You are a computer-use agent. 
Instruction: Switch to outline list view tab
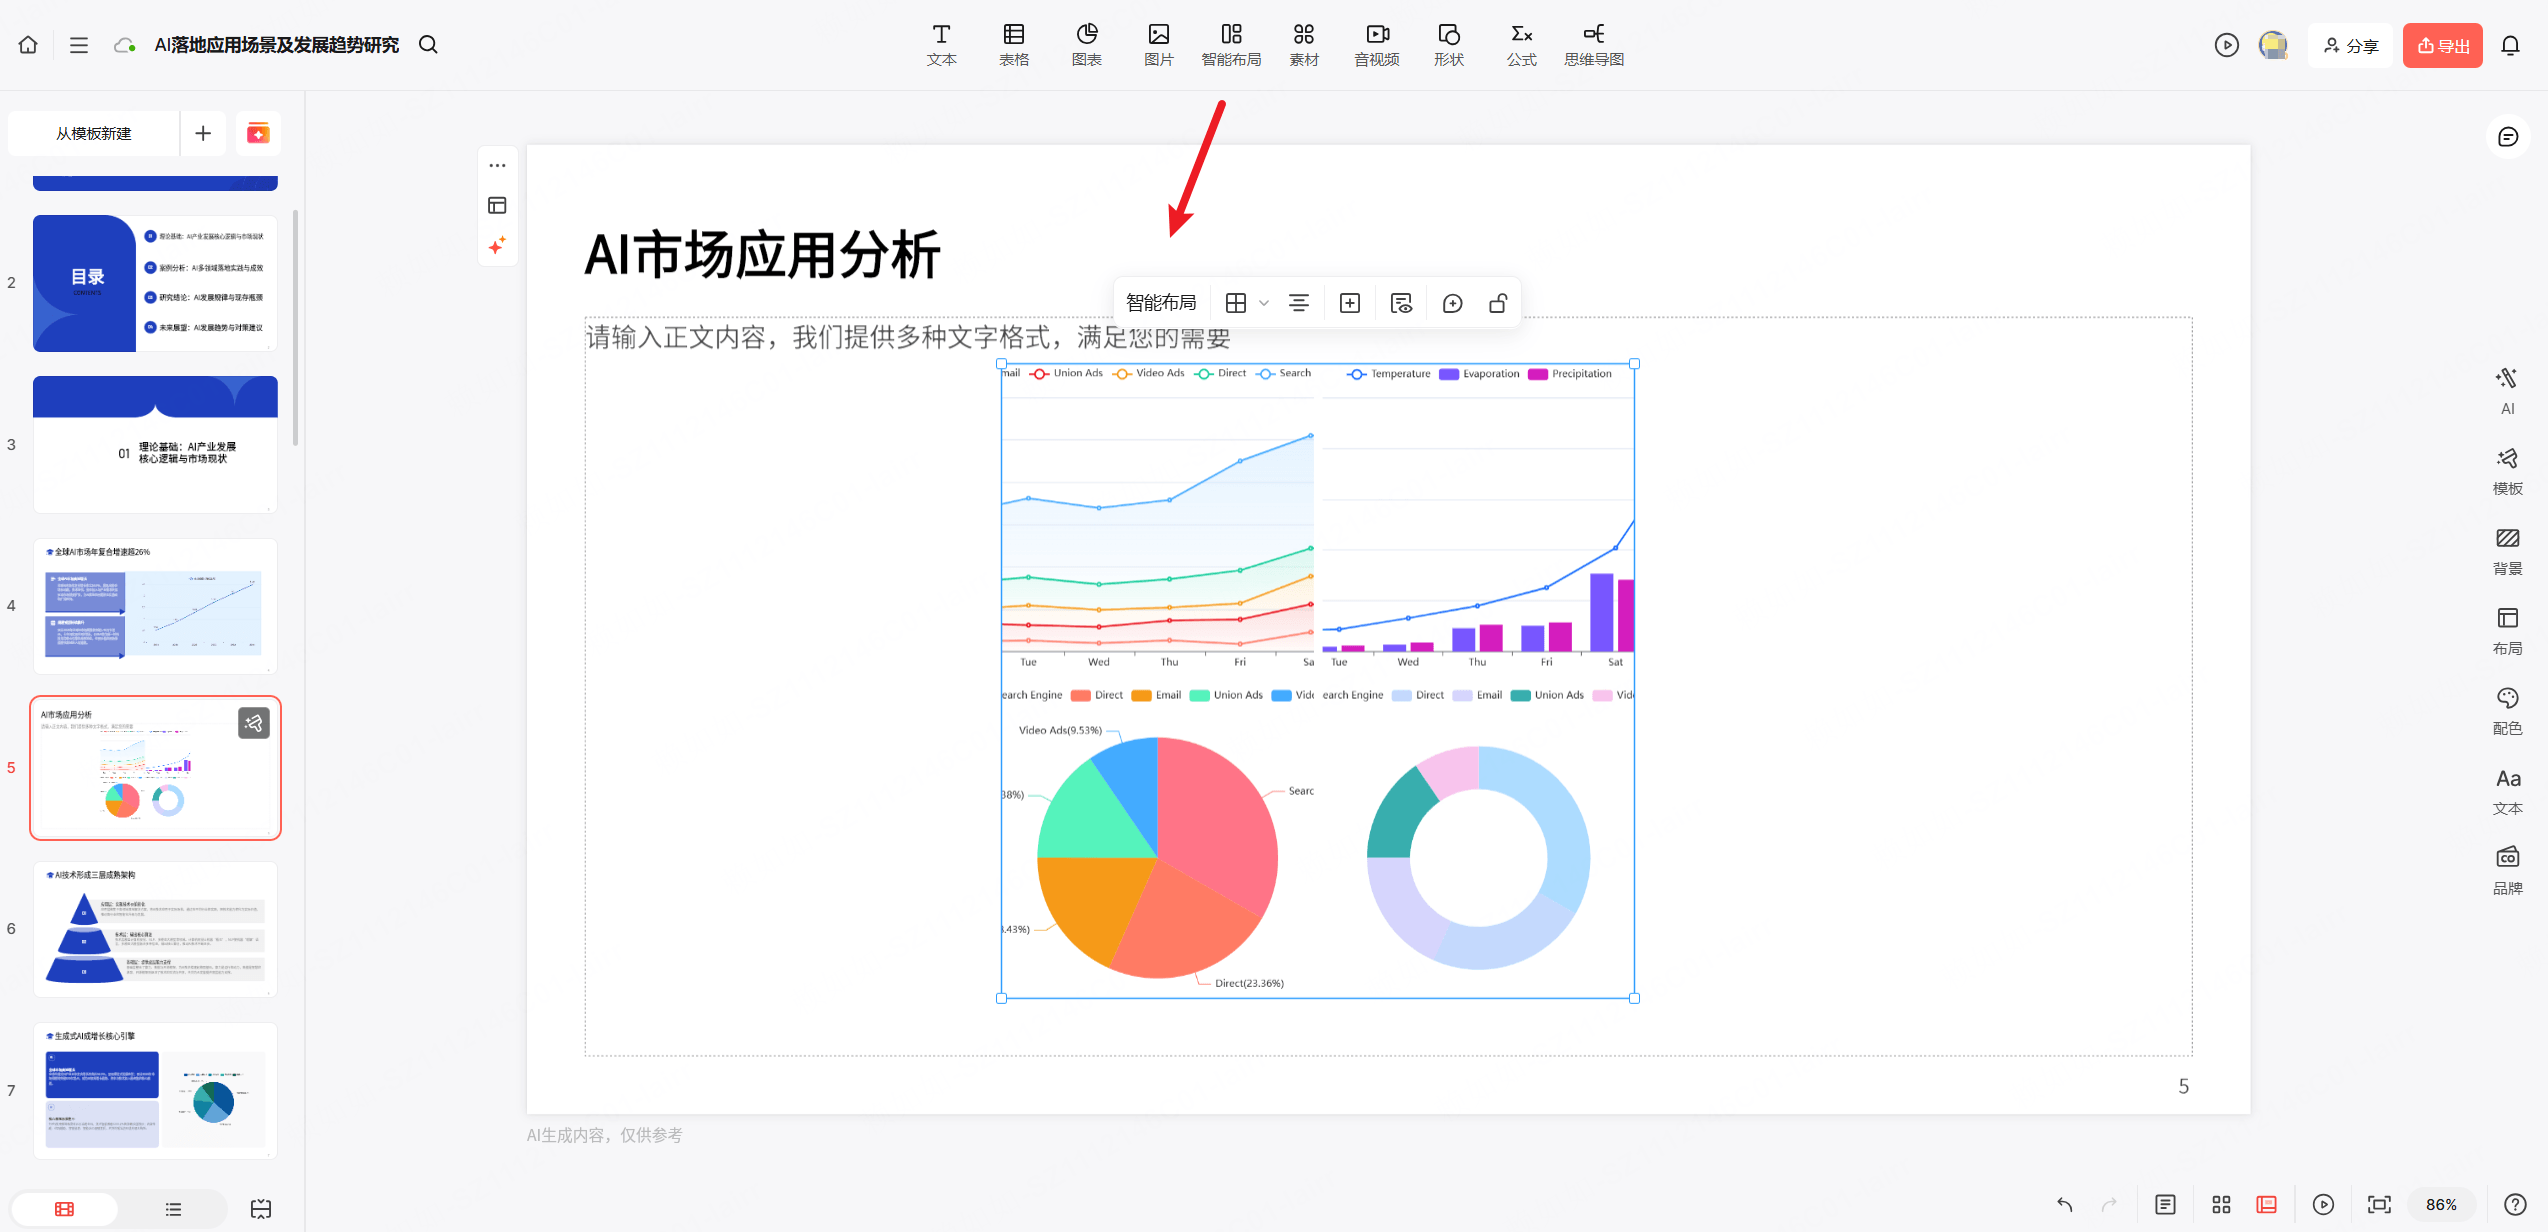coord(173,1209)
